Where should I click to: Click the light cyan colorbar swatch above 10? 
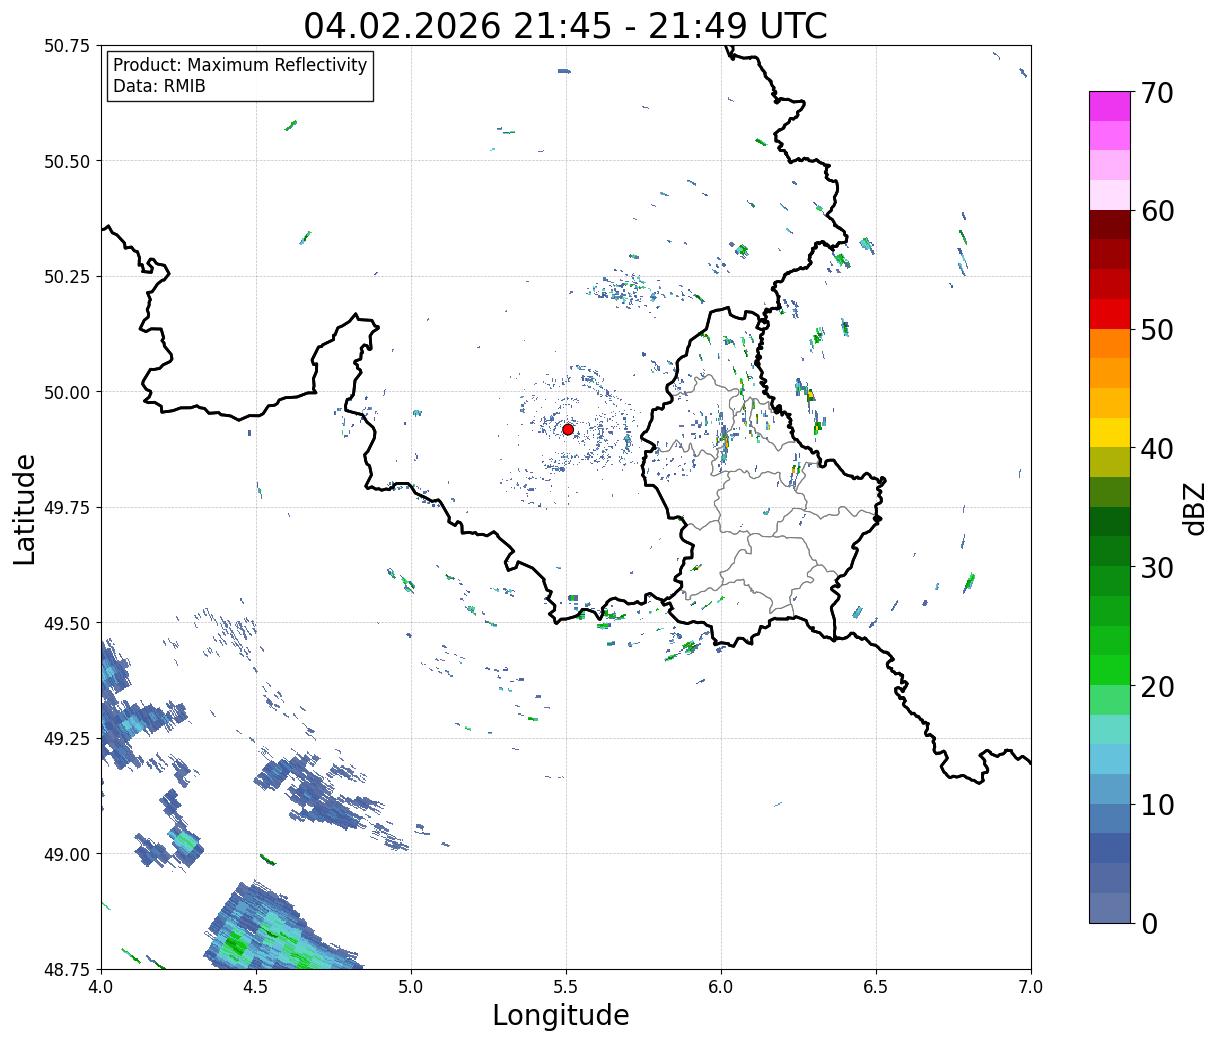tap(1109, 759)
